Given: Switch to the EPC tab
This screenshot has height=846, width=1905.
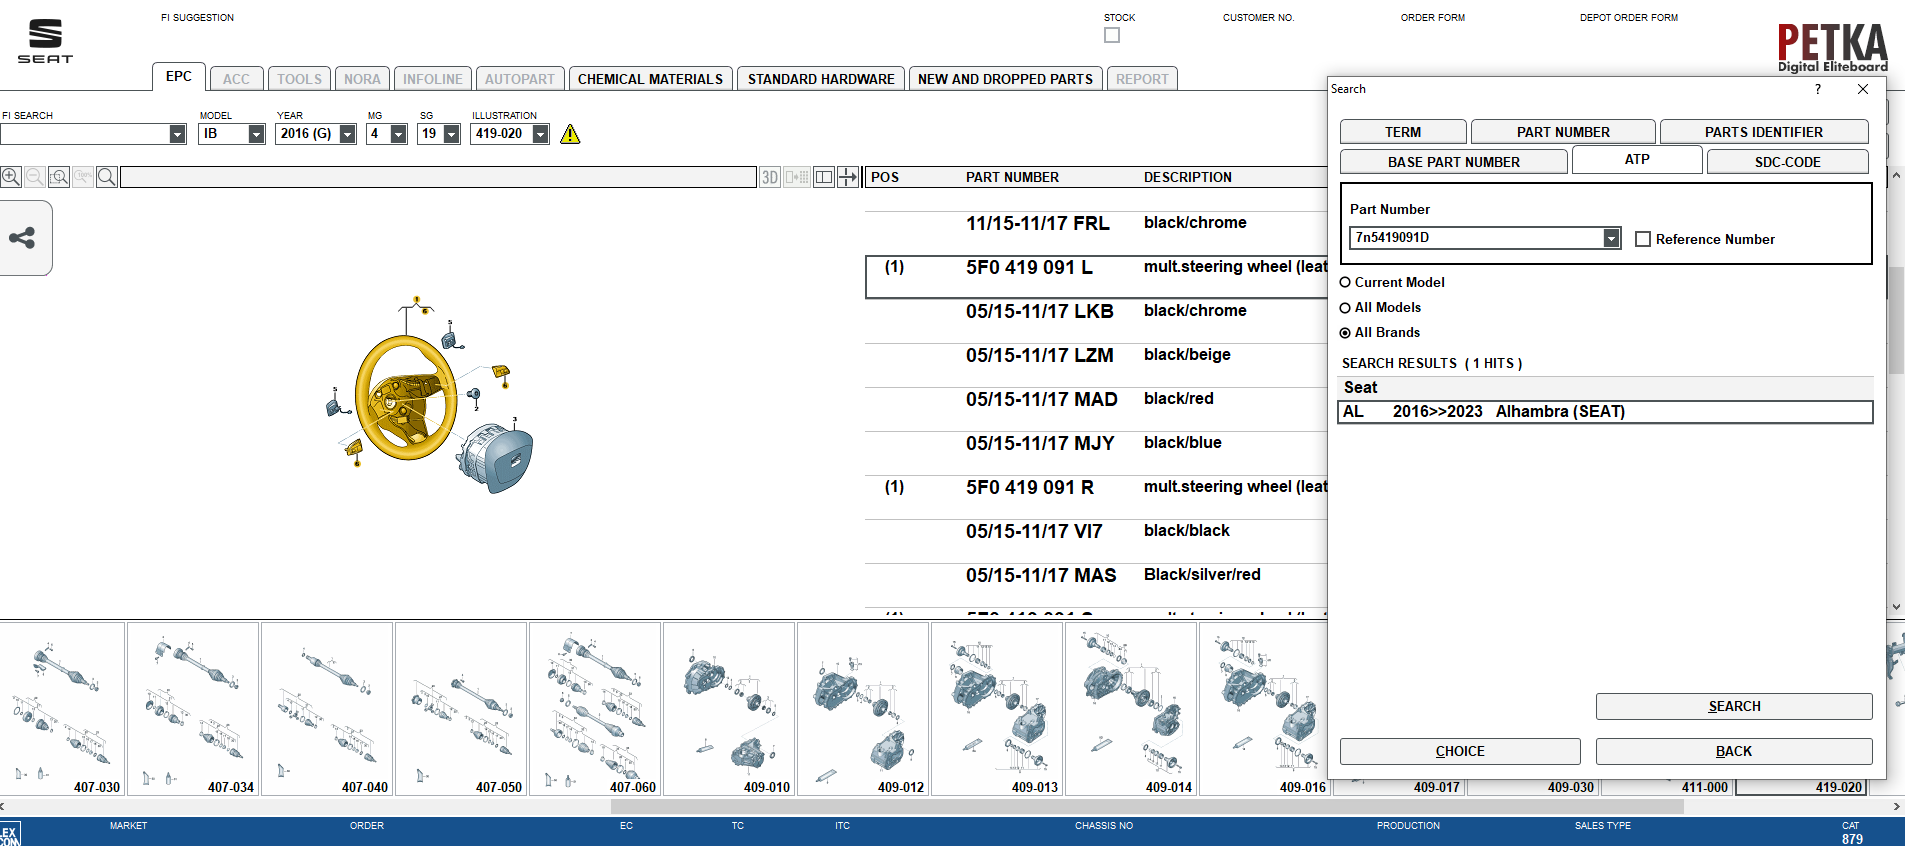Looking at the screenshot, I should coord(179,77).
